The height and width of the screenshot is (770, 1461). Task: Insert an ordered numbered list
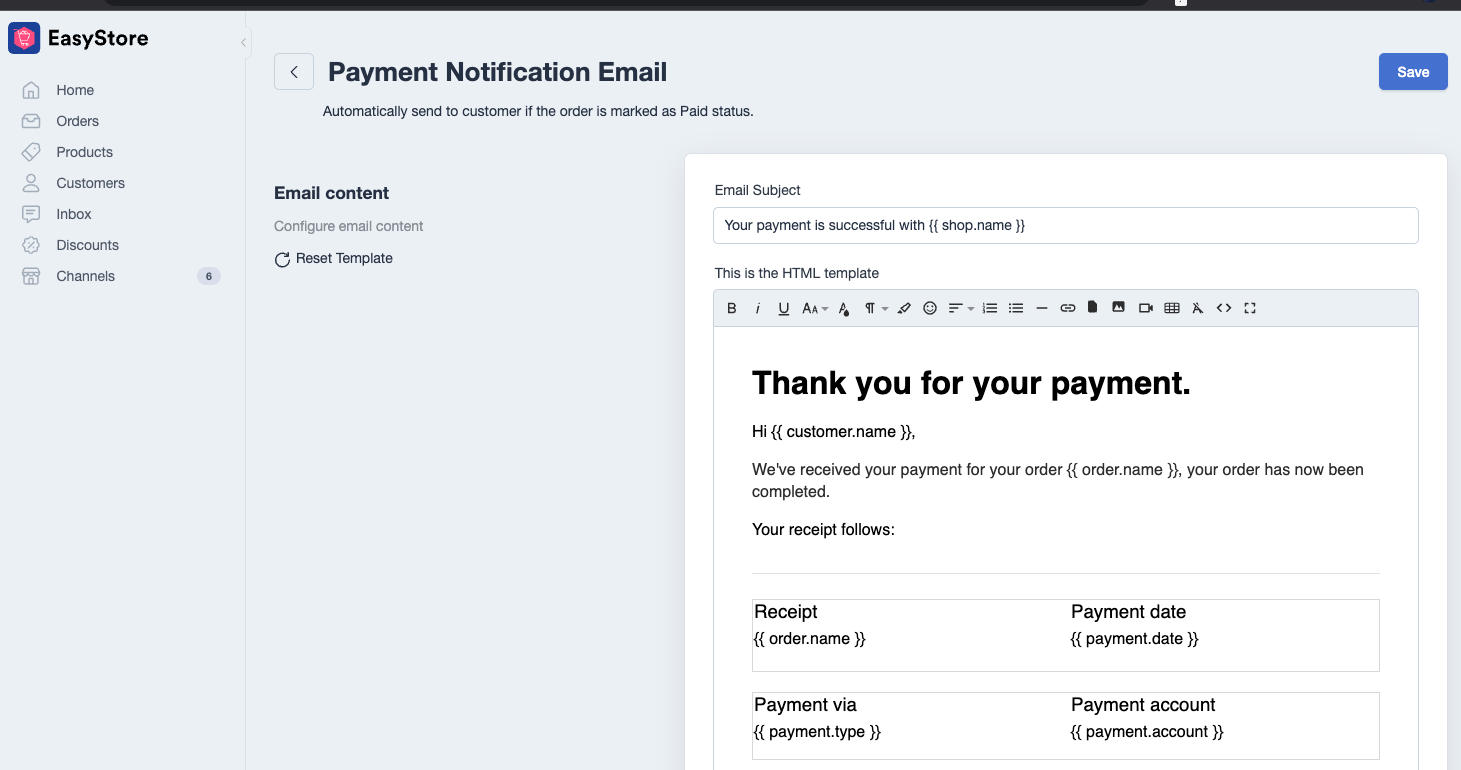tap(990, 308)
